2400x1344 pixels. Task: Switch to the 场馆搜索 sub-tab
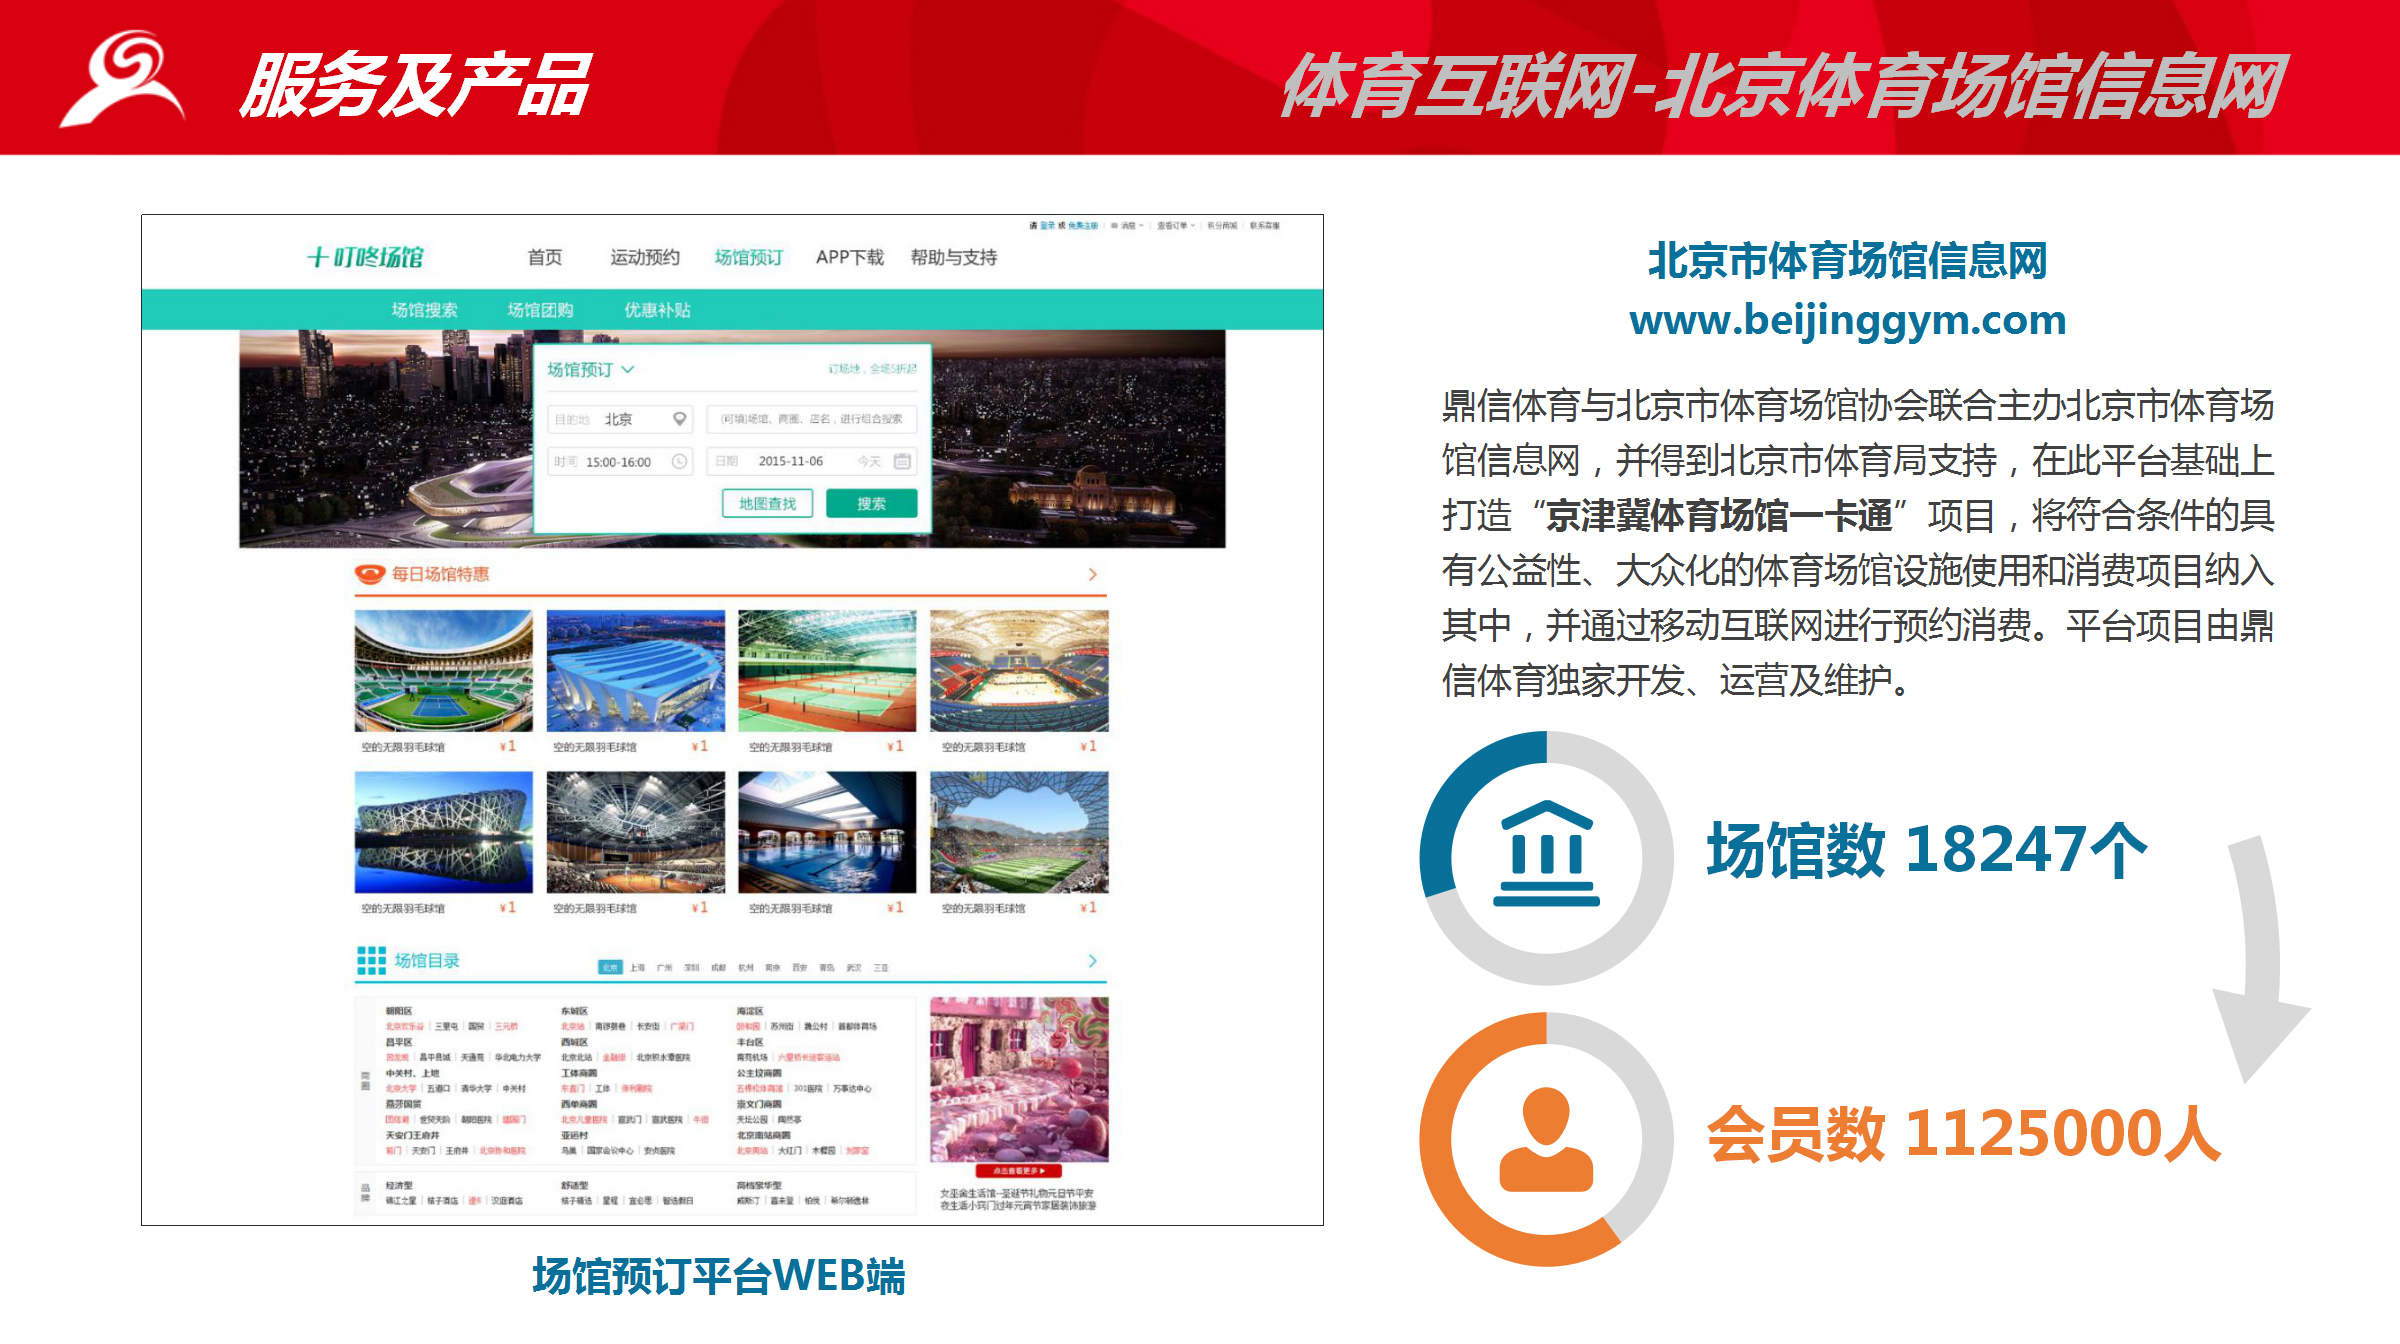424,310
